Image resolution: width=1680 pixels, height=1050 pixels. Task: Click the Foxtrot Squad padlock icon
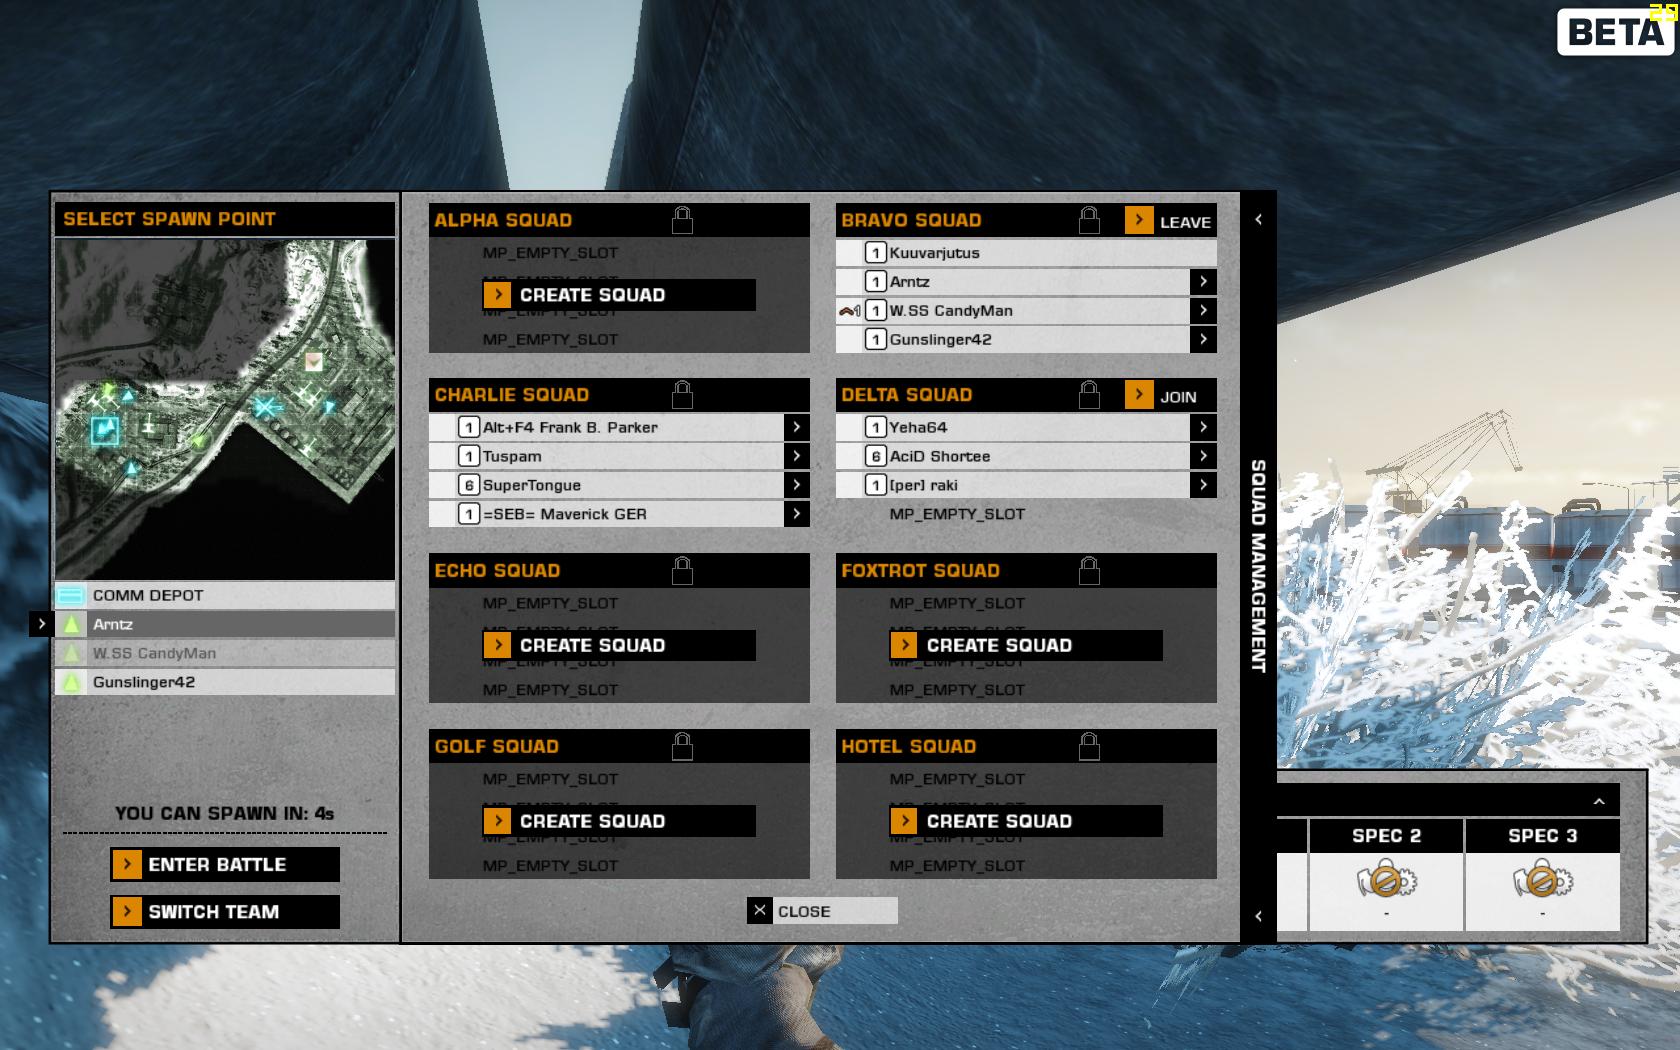(x=1089, y=571)
